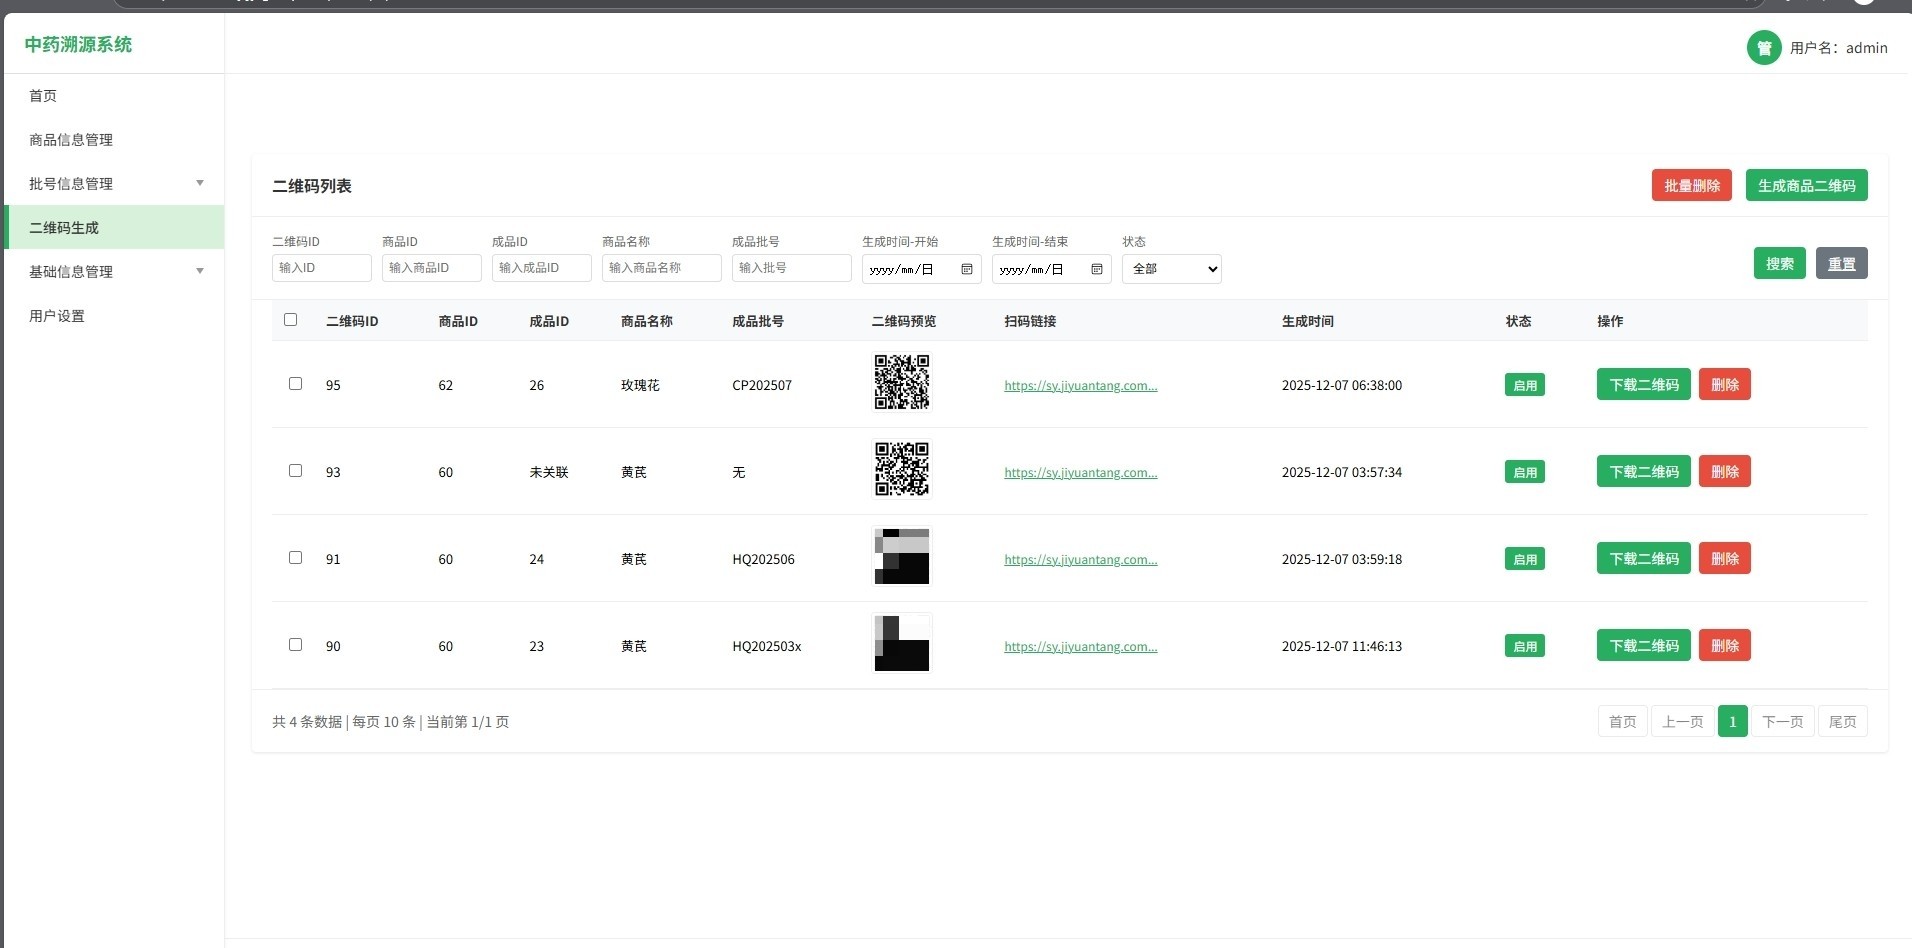Download QR code for ID 93

[x=1643, y=472]
